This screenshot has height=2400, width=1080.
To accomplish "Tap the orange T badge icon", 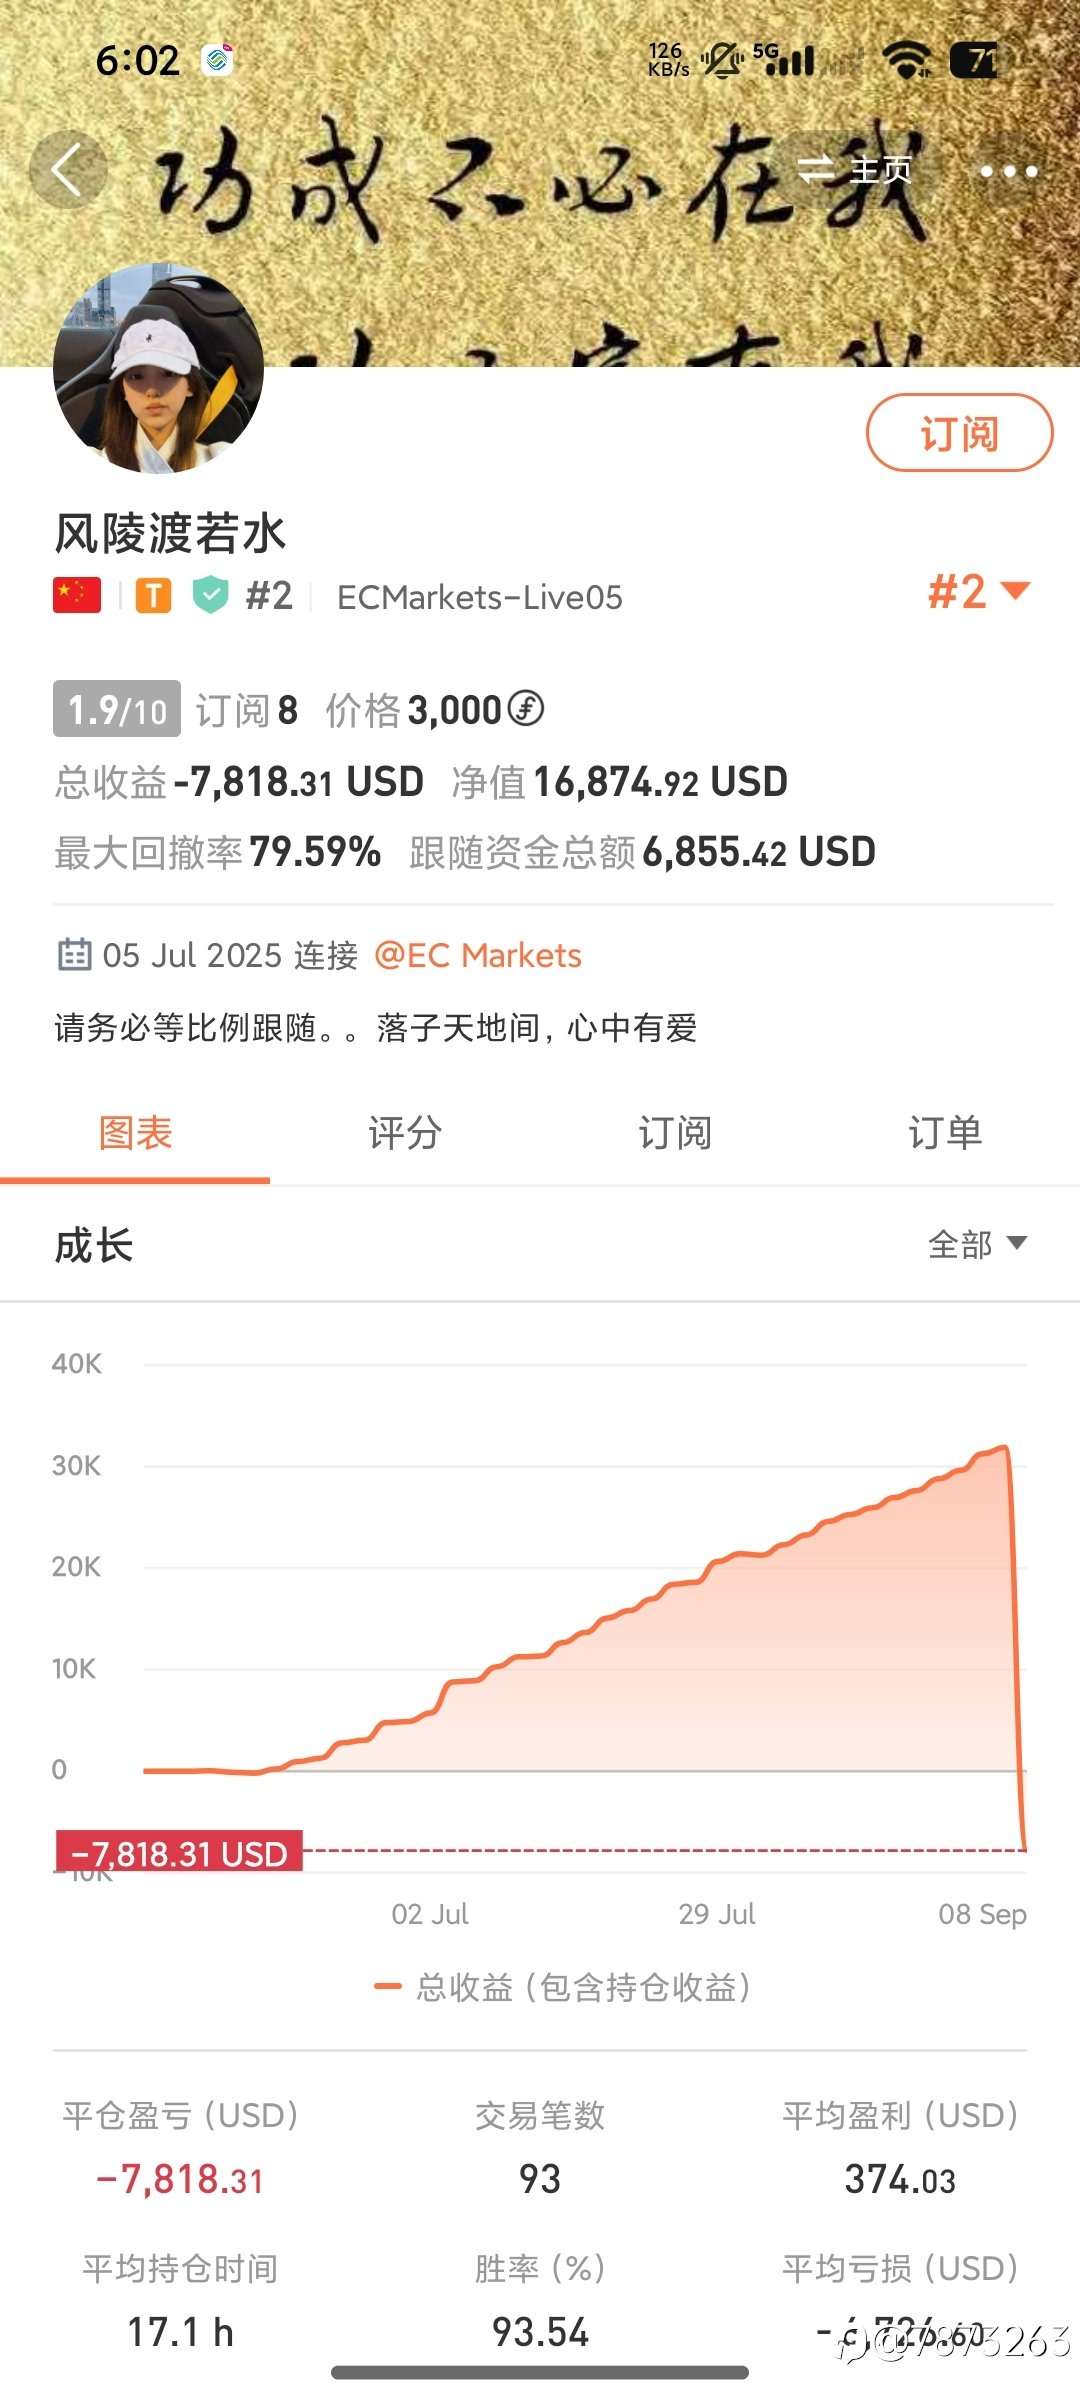I will pos(153,596).
